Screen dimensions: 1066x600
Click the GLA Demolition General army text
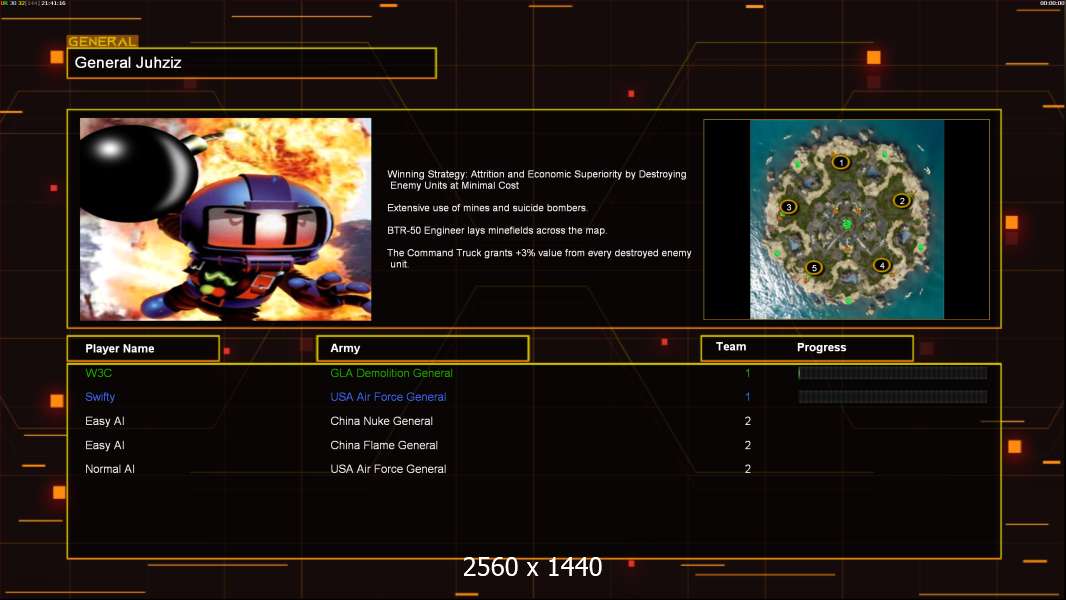(x=391, y=373)
